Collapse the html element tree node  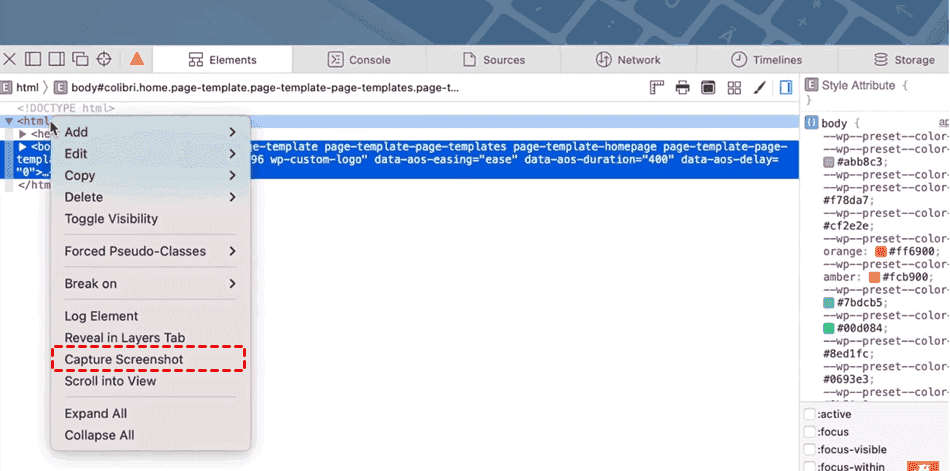pyautogui.click(x=8, y=121)
